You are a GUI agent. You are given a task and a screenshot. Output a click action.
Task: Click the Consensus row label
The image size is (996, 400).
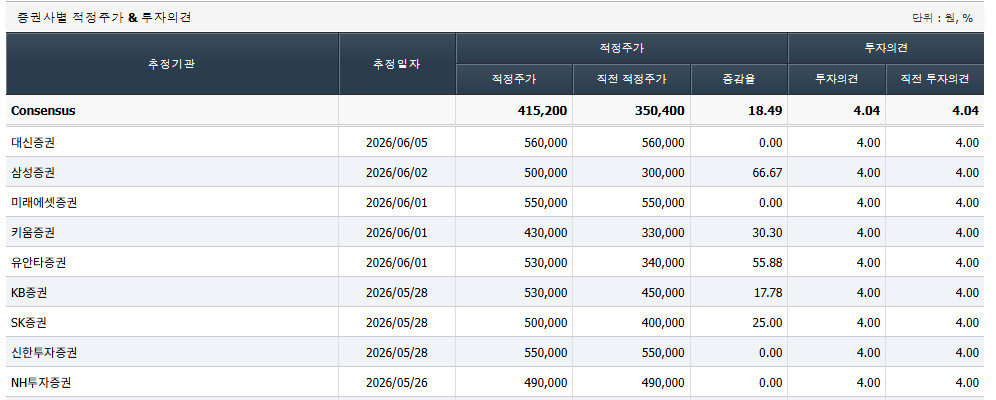click(43, 111)
